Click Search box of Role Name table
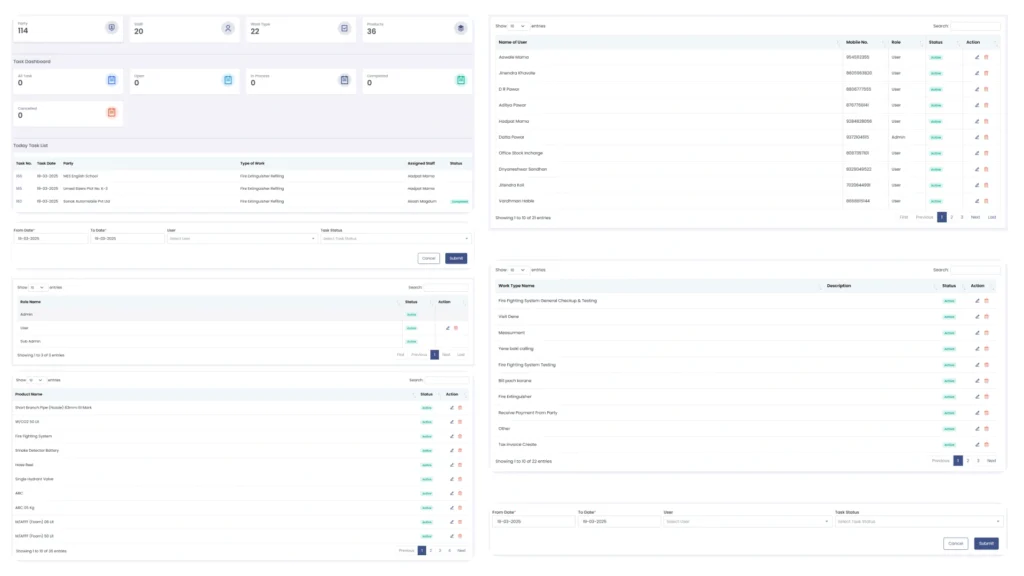Image resolution: width=1024 pixels, height=576 pixels. pyautogui.click(x=446, y=287)
